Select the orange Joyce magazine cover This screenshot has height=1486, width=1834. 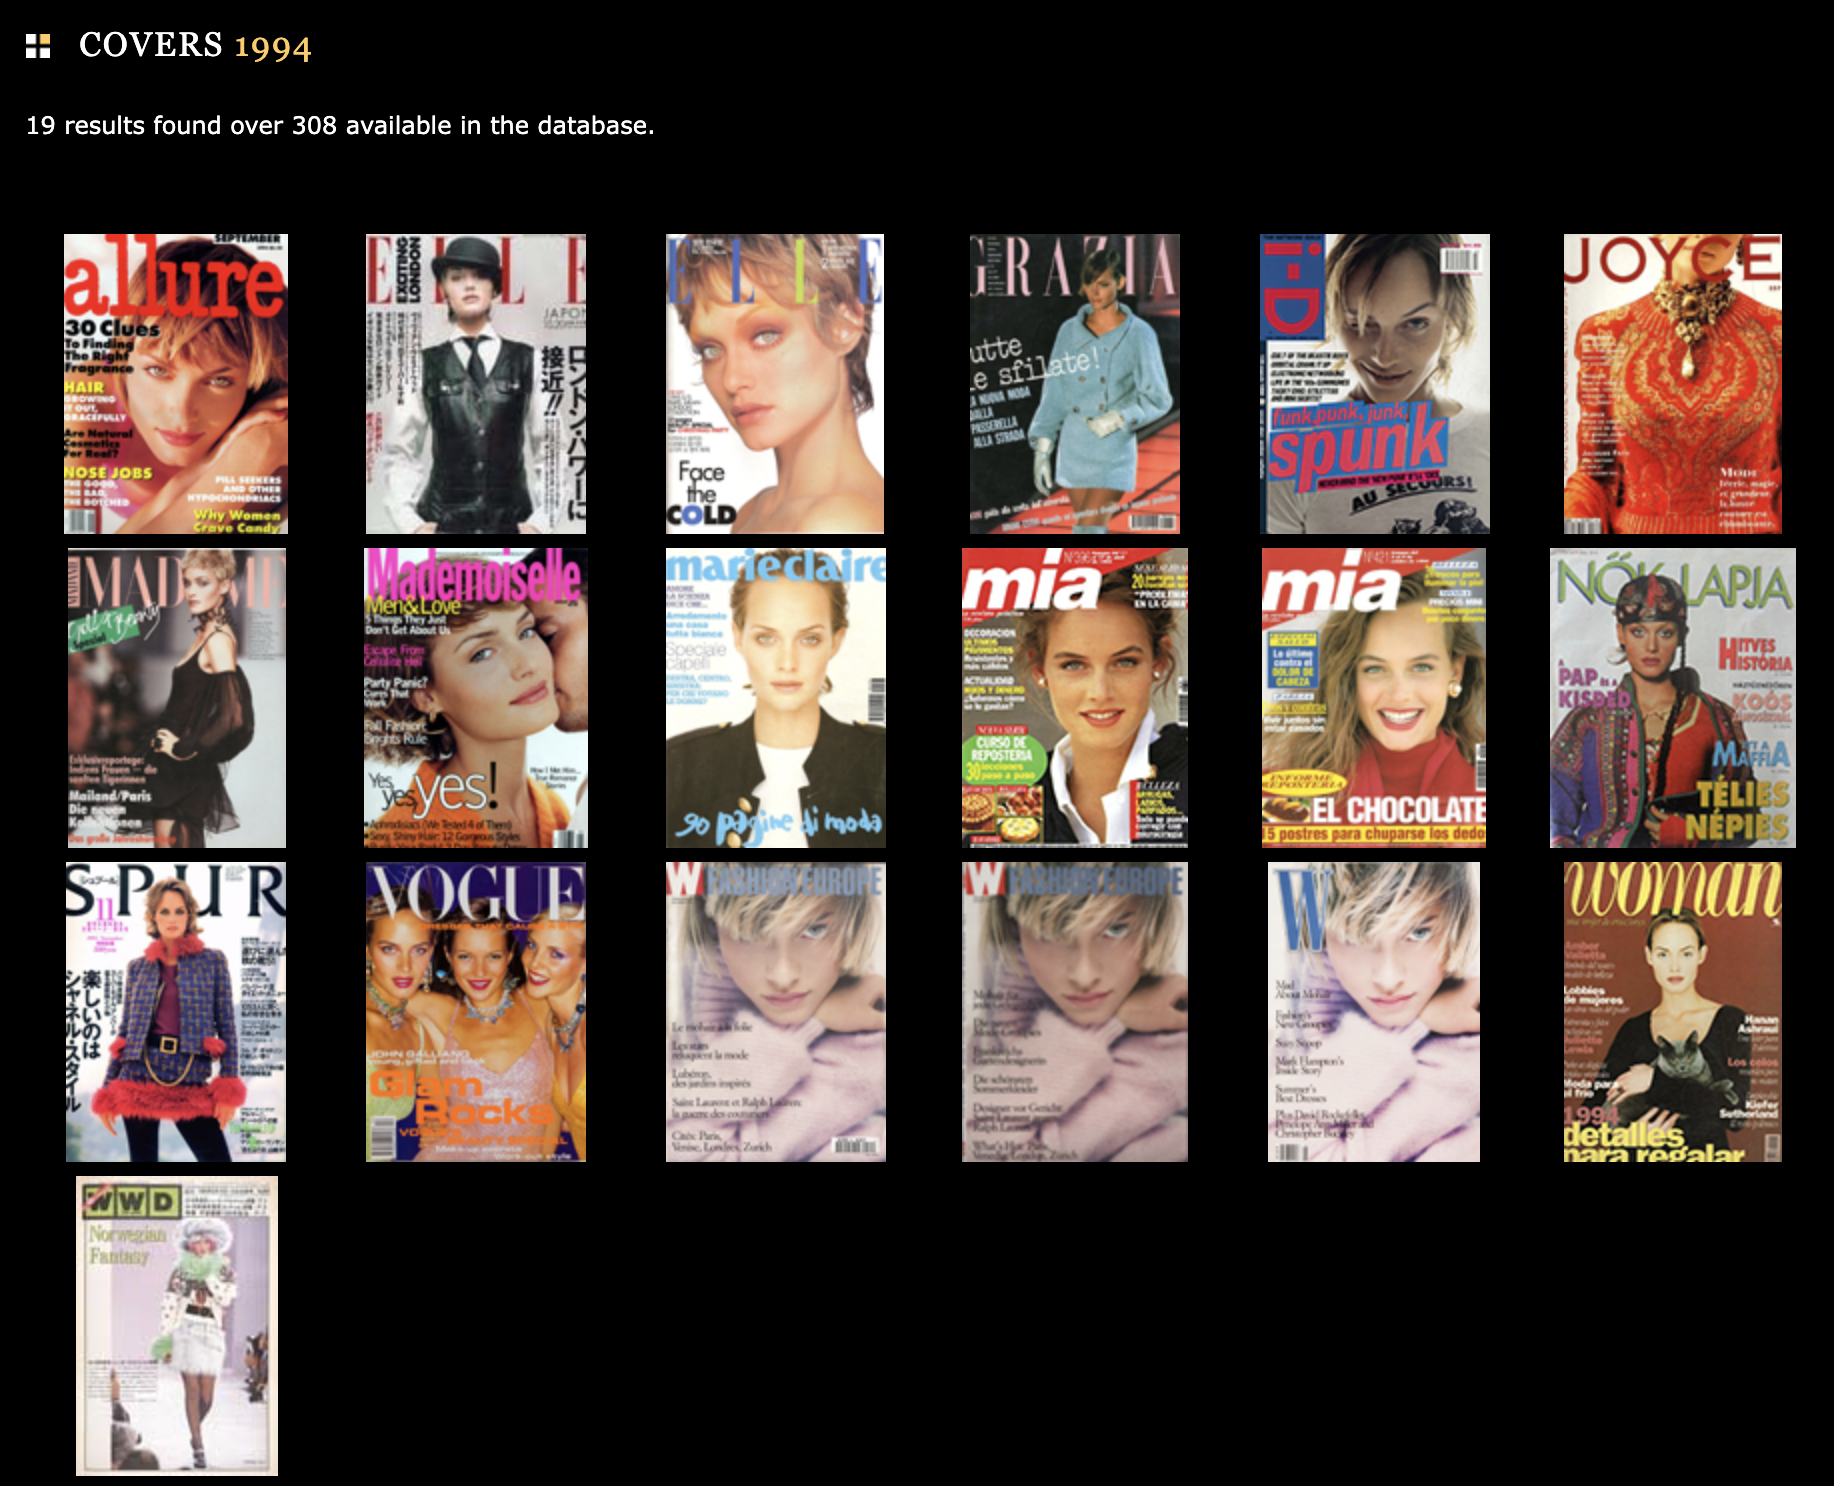pos(1673,384)
